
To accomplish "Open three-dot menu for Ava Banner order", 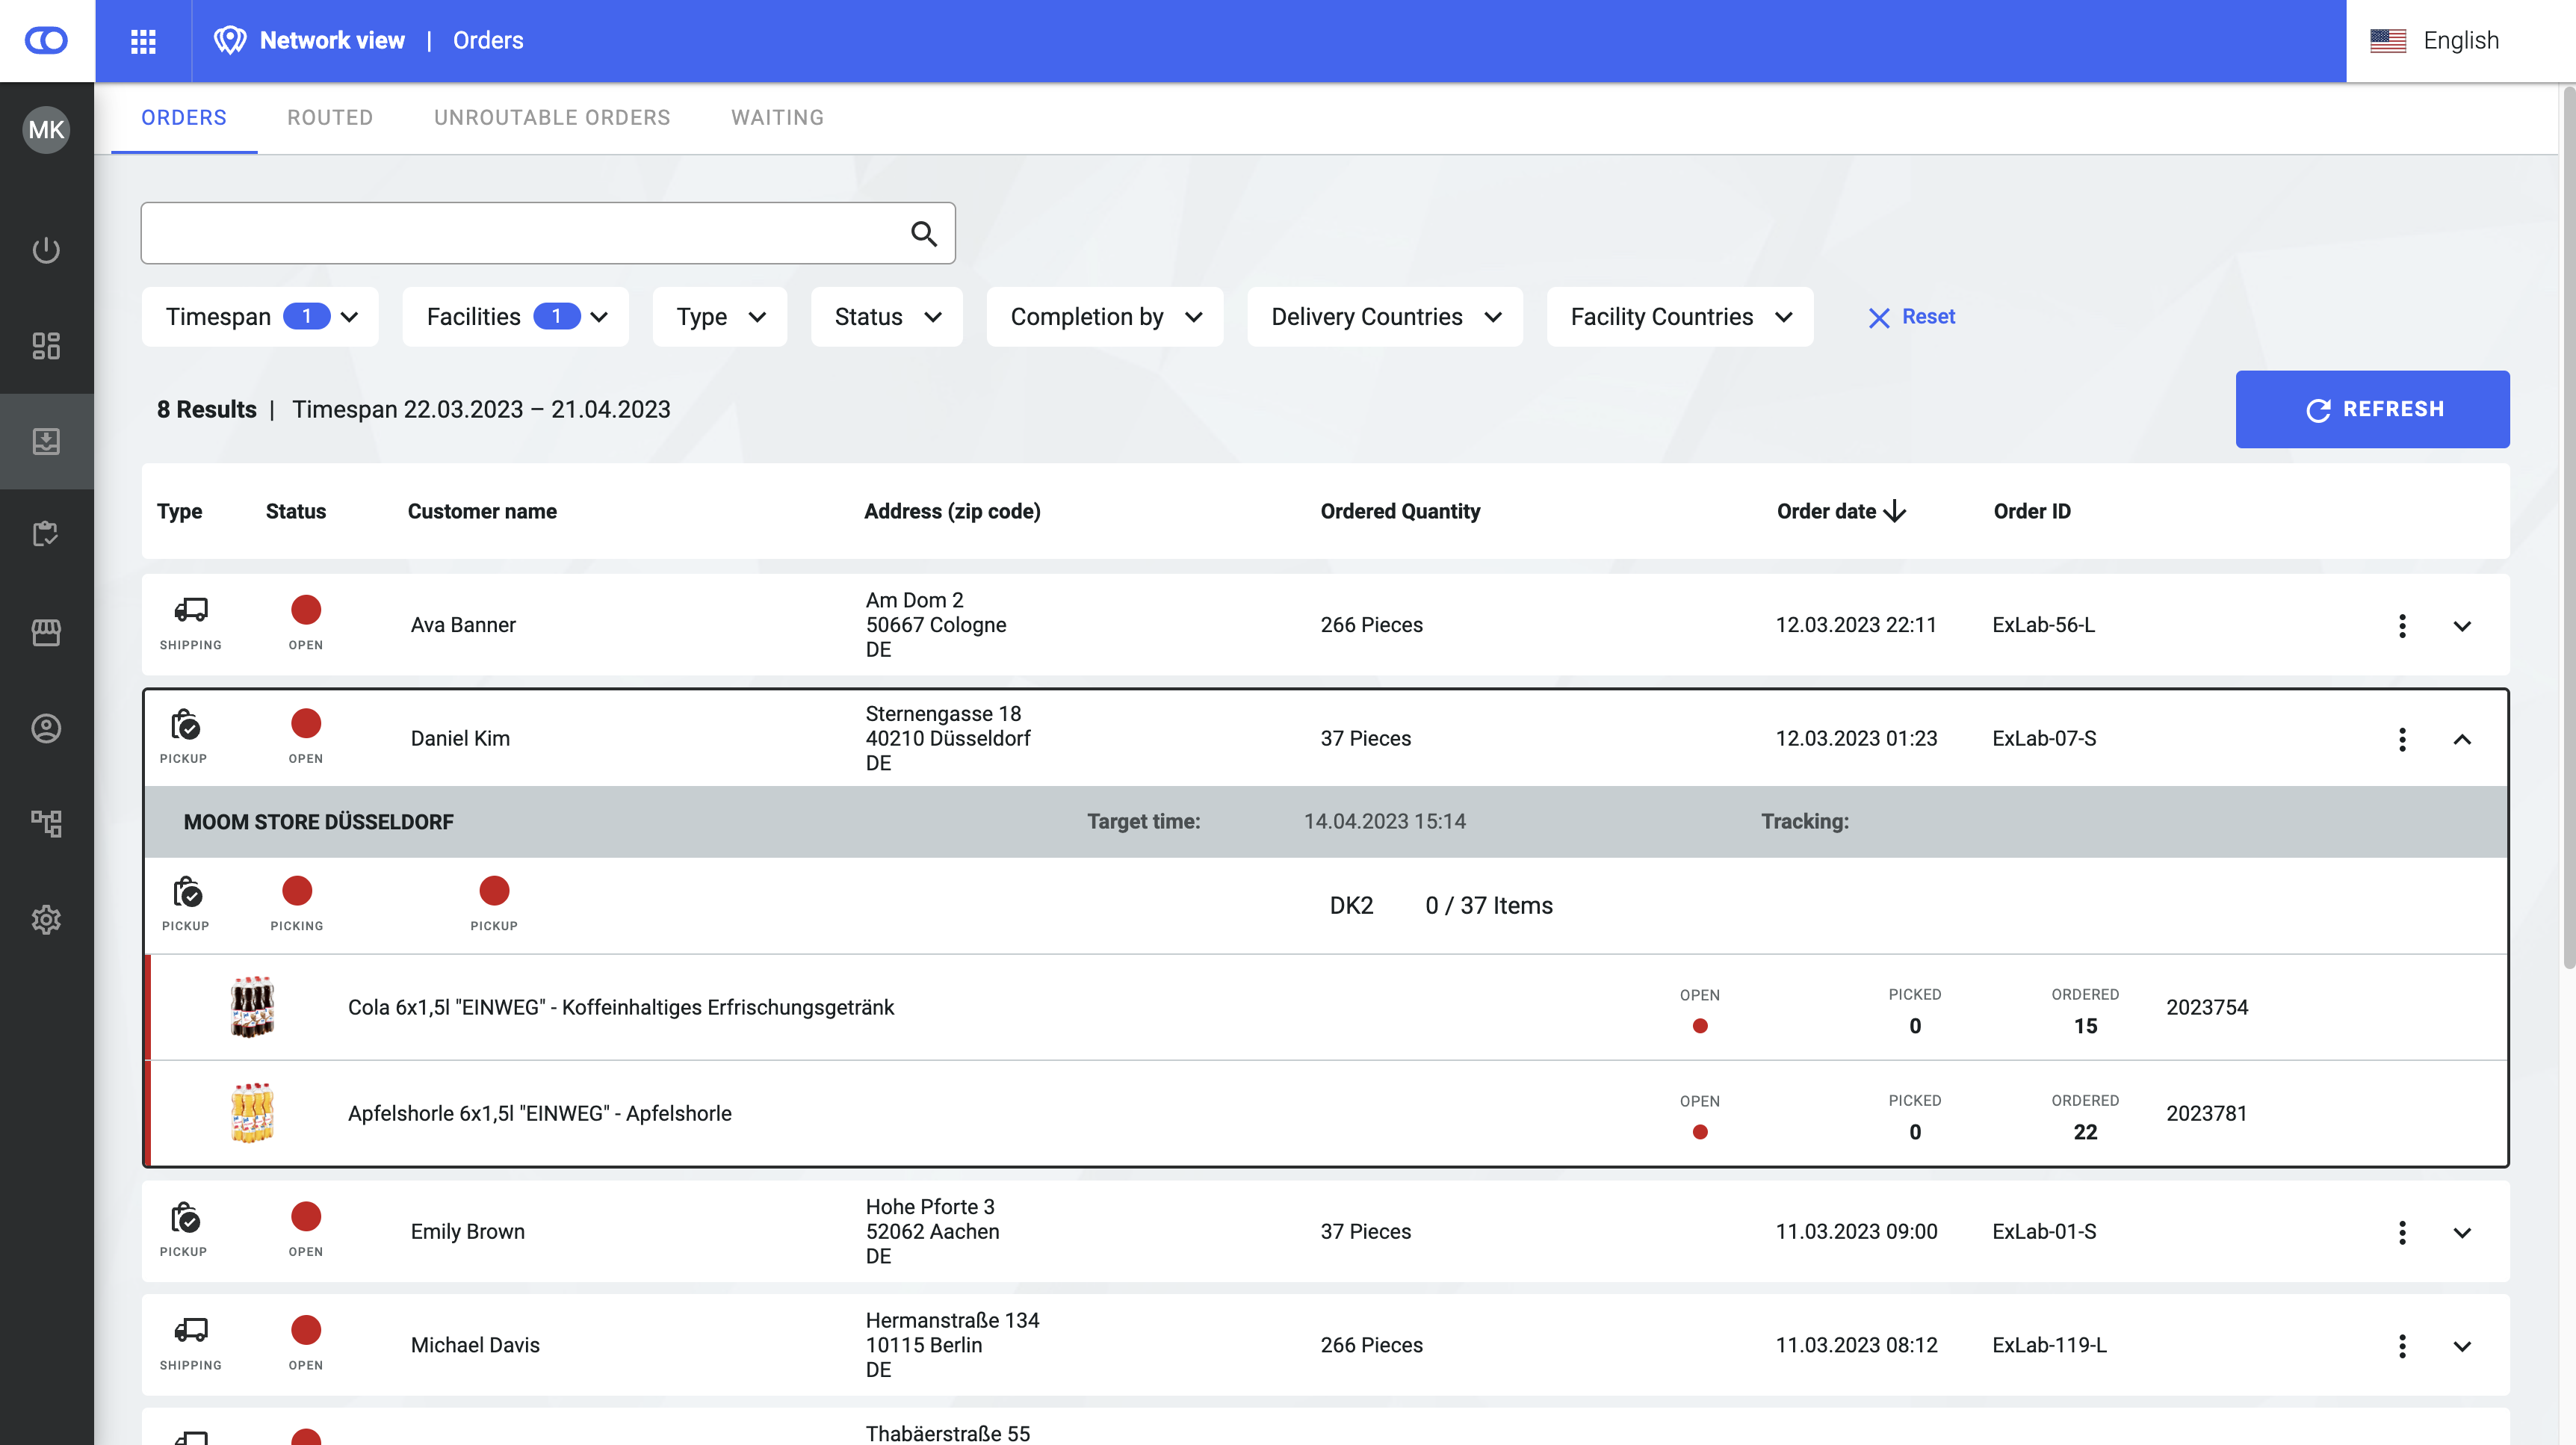I will tap(2402, 626).
